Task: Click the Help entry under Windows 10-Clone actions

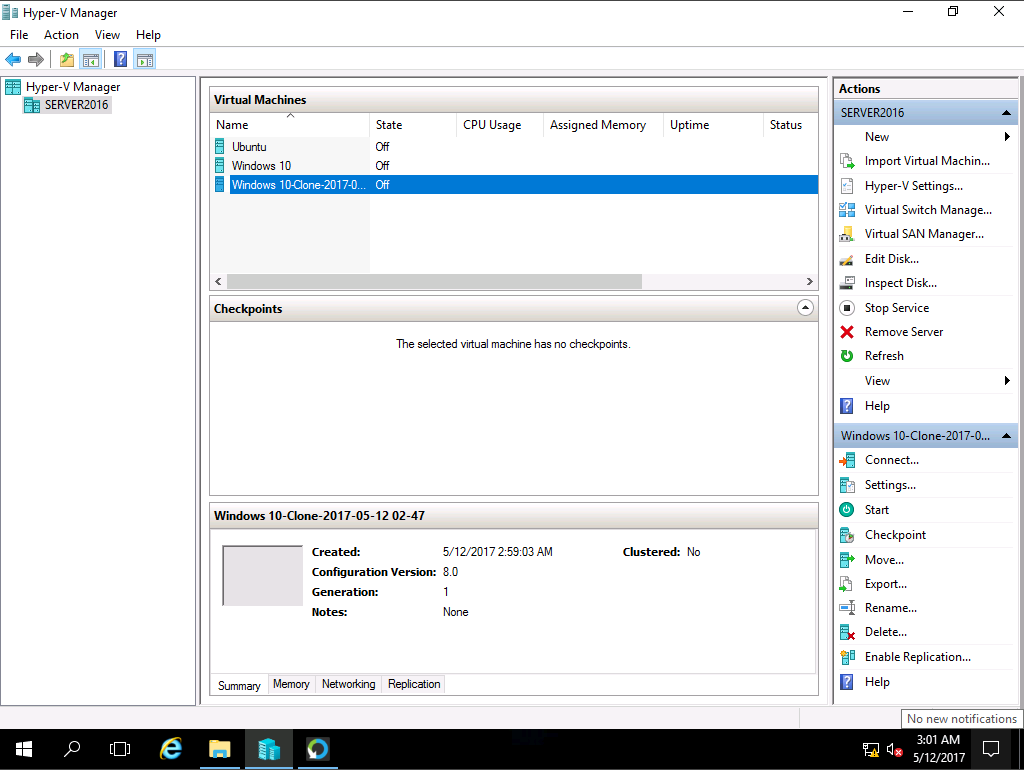Action: click(877, 682)
